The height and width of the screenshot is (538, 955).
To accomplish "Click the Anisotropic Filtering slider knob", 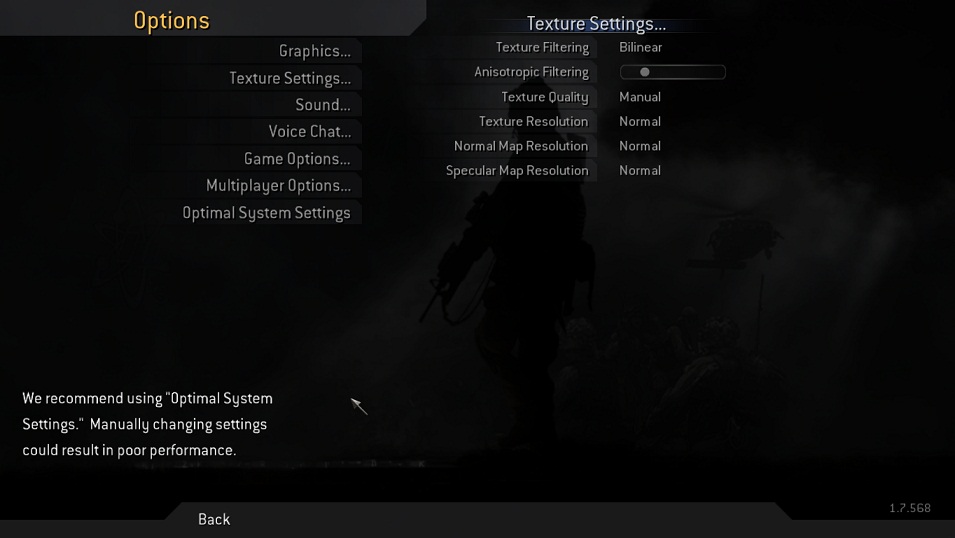I will 644,72.
